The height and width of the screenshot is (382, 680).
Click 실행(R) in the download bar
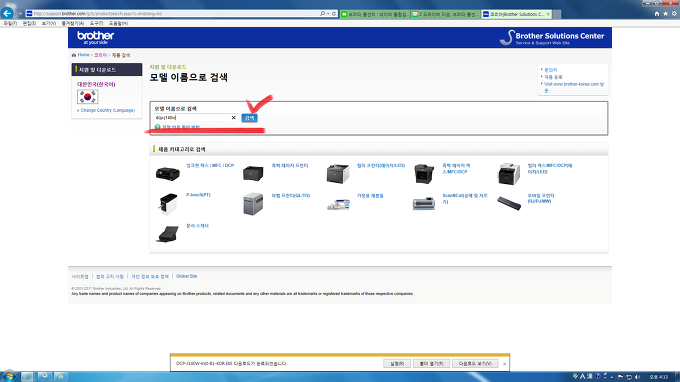(396, 364)
